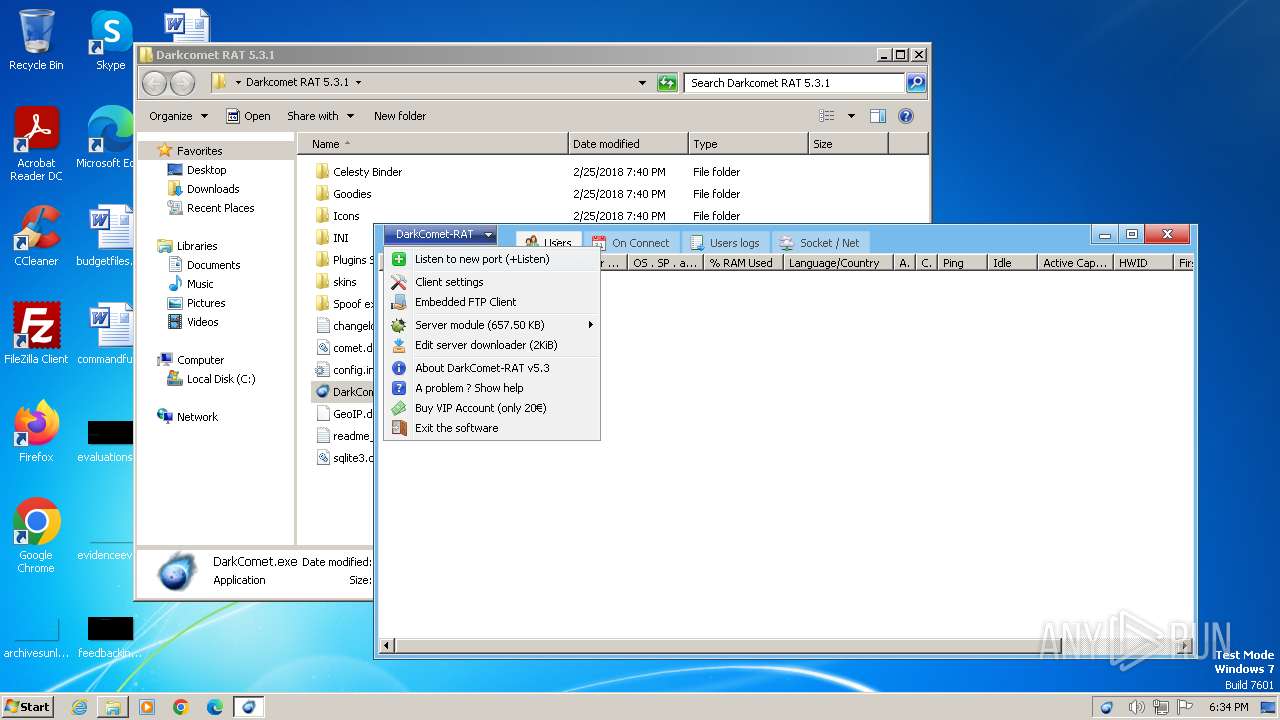Toggle the Explorer preview pane icon
1280x720 pixels.
coord(877,116)
